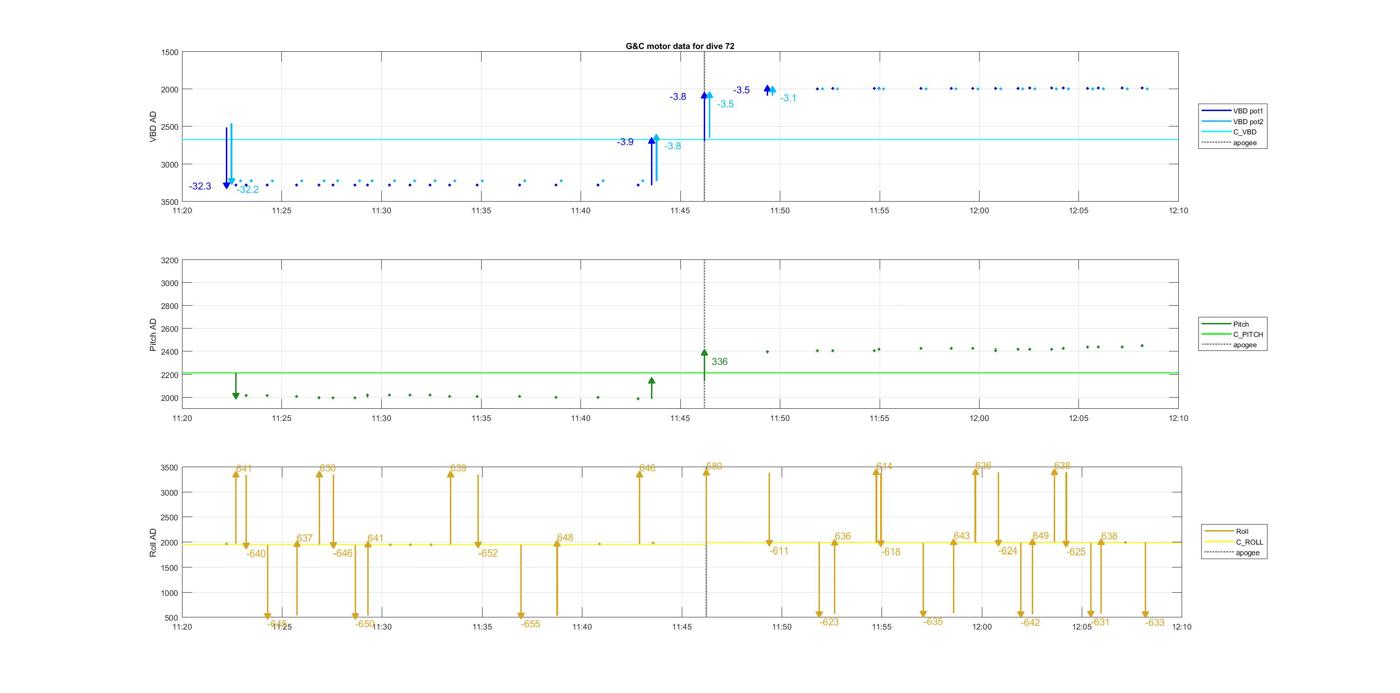Click the "-618" roll data label
Screen dimensions: 1400x693
point(890,553)
